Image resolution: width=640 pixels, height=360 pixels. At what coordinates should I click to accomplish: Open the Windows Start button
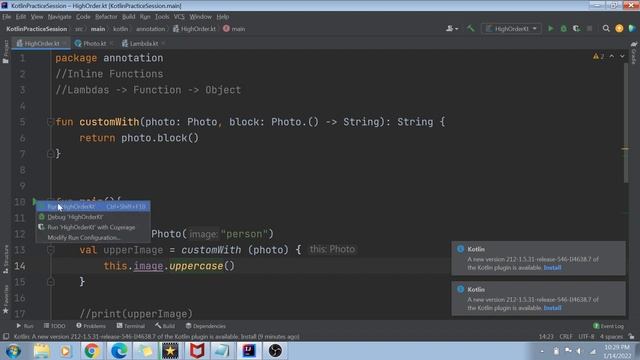click(x=13, y=351)
